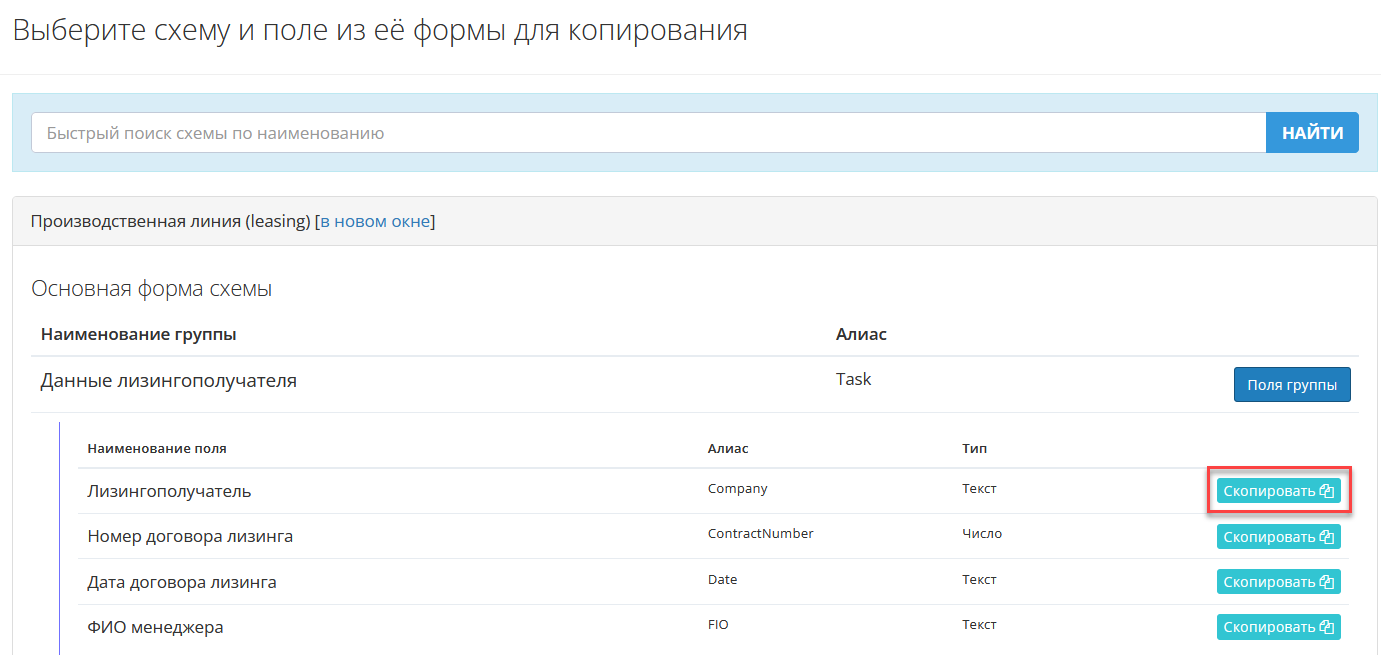The image size is (1381, 655).
Task: Click the Task group alias
Action: point(853,380)
